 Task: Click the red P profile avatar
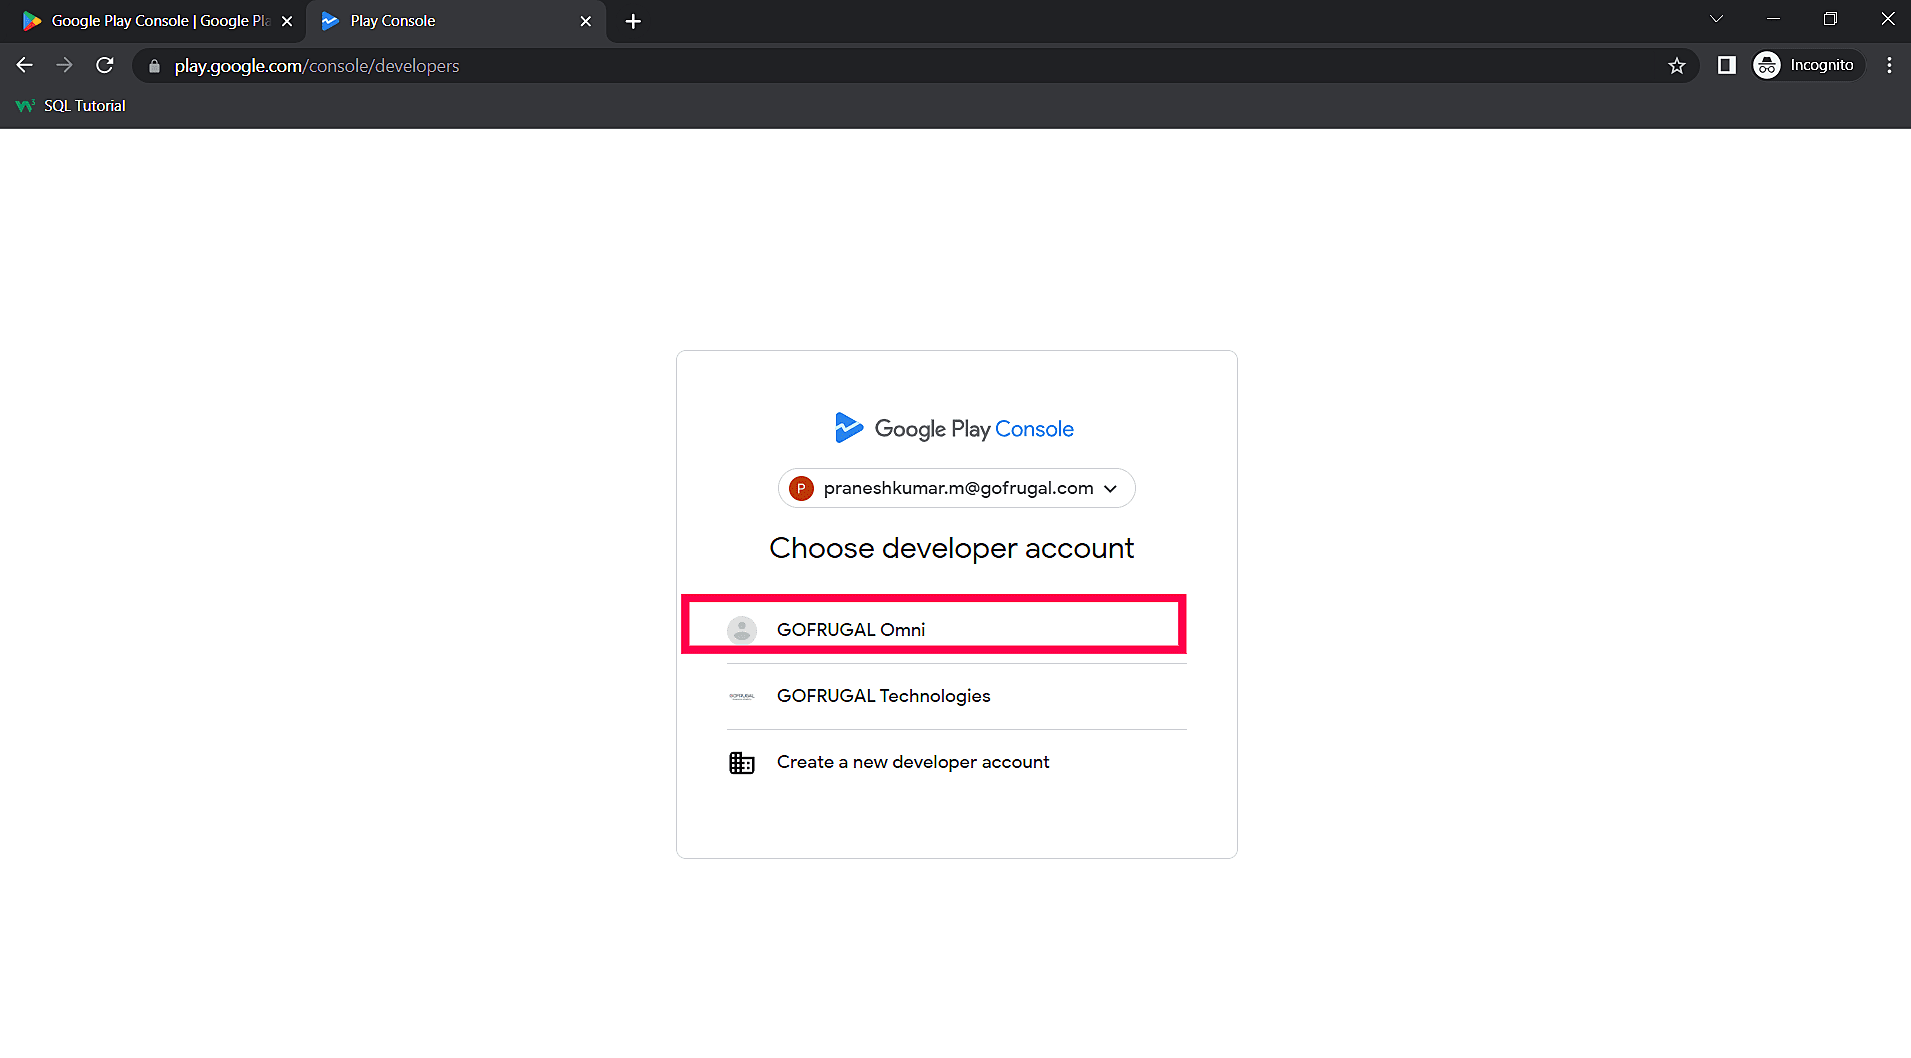pos(801,488)
